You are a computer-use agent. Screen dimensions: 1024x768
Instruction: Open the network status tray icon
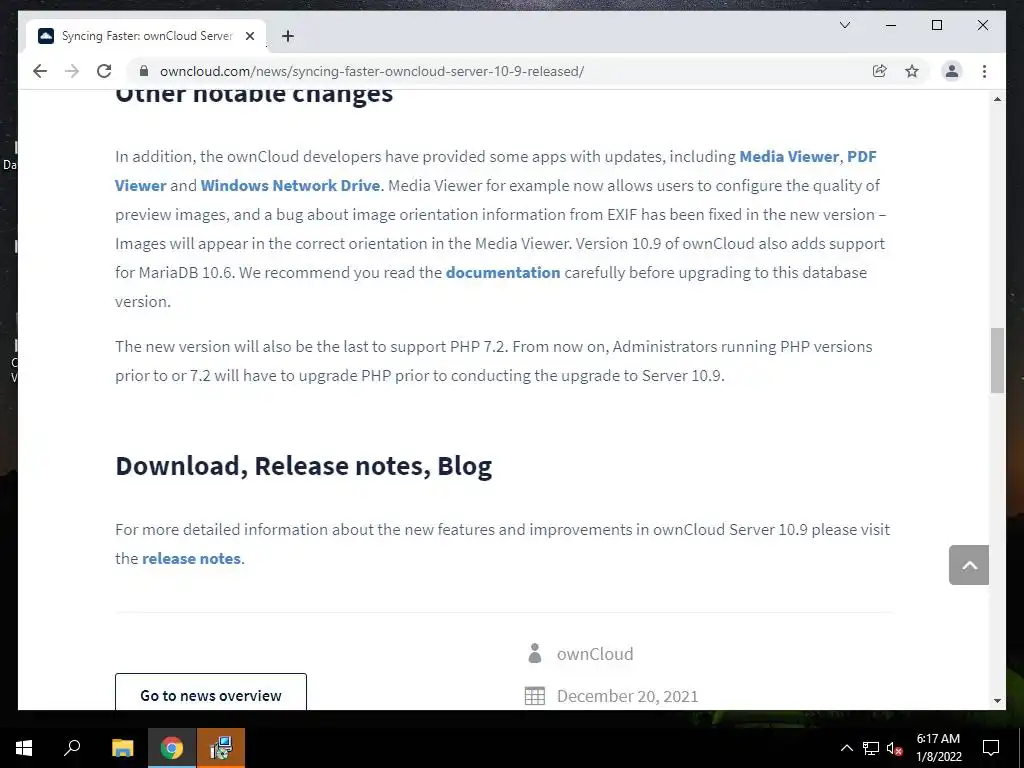pos(871,748)
